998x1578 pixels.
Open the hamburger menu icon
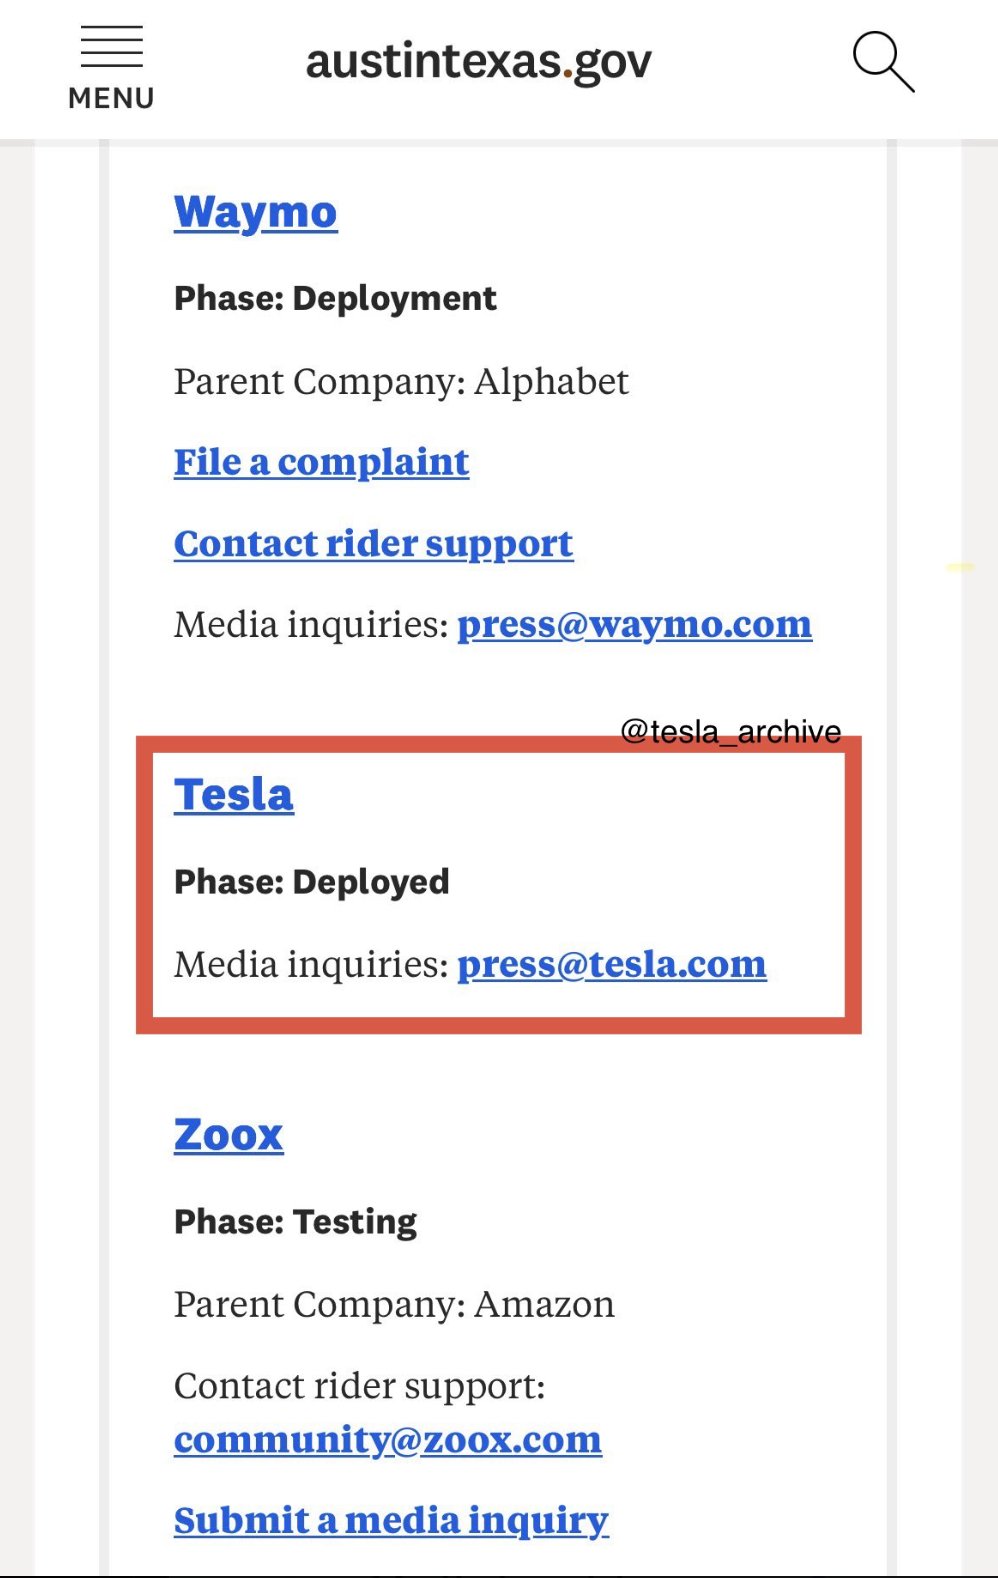(111, 47)
